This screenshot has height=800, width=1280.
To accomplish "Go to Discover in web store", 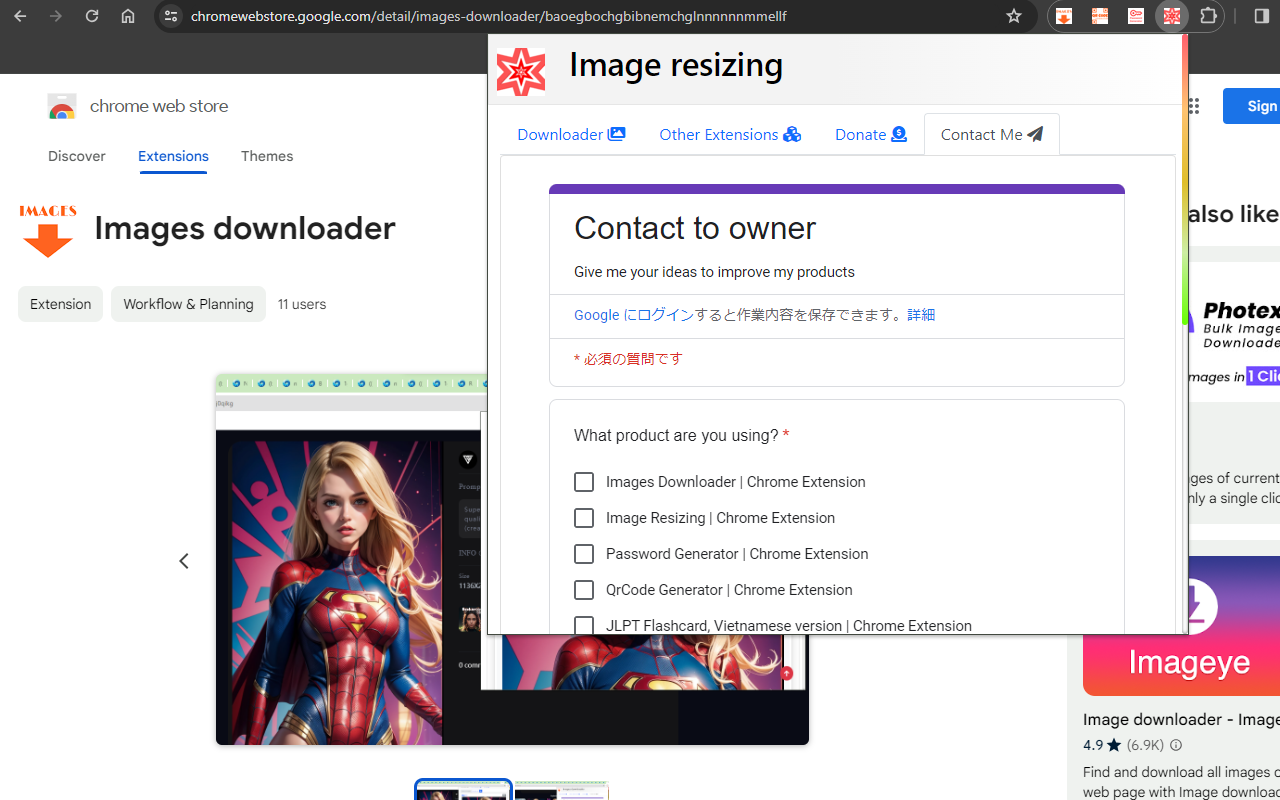I will click(x=77, y=156).
